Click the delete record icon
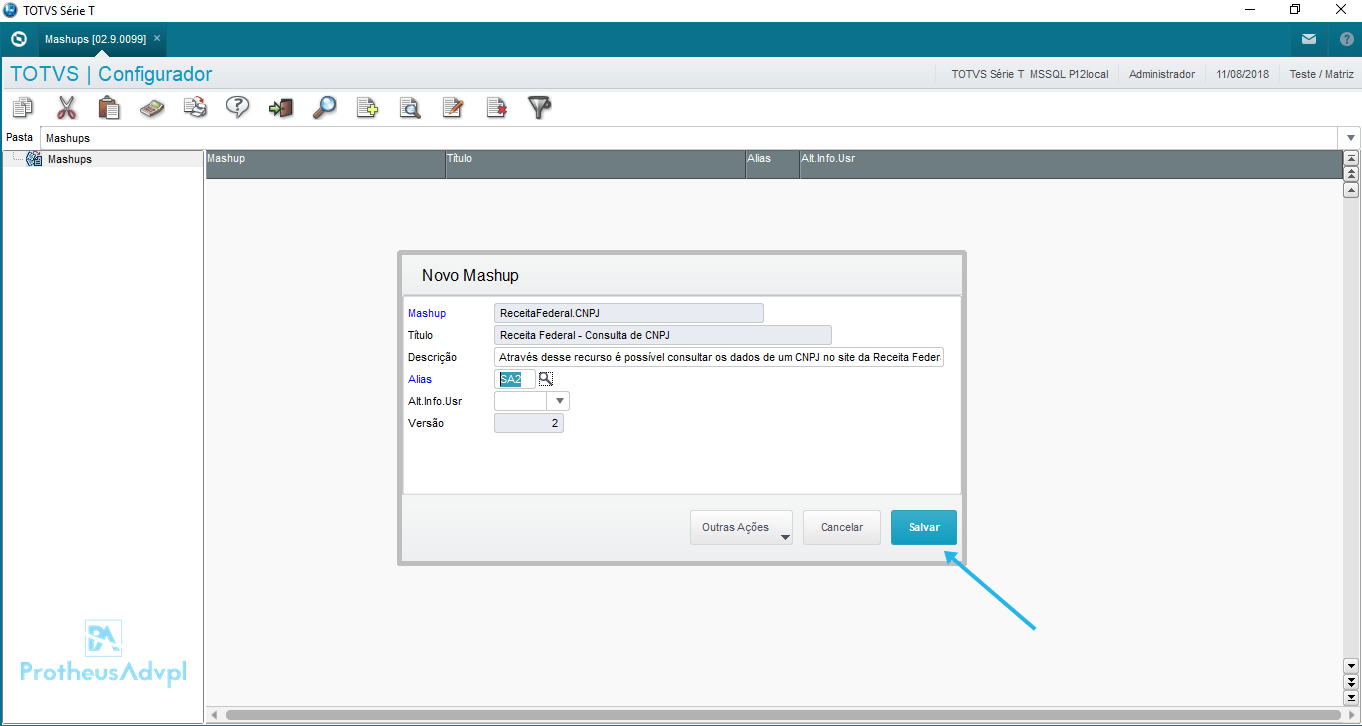Screen dimensions: 1362x726 tap(496, 107)
